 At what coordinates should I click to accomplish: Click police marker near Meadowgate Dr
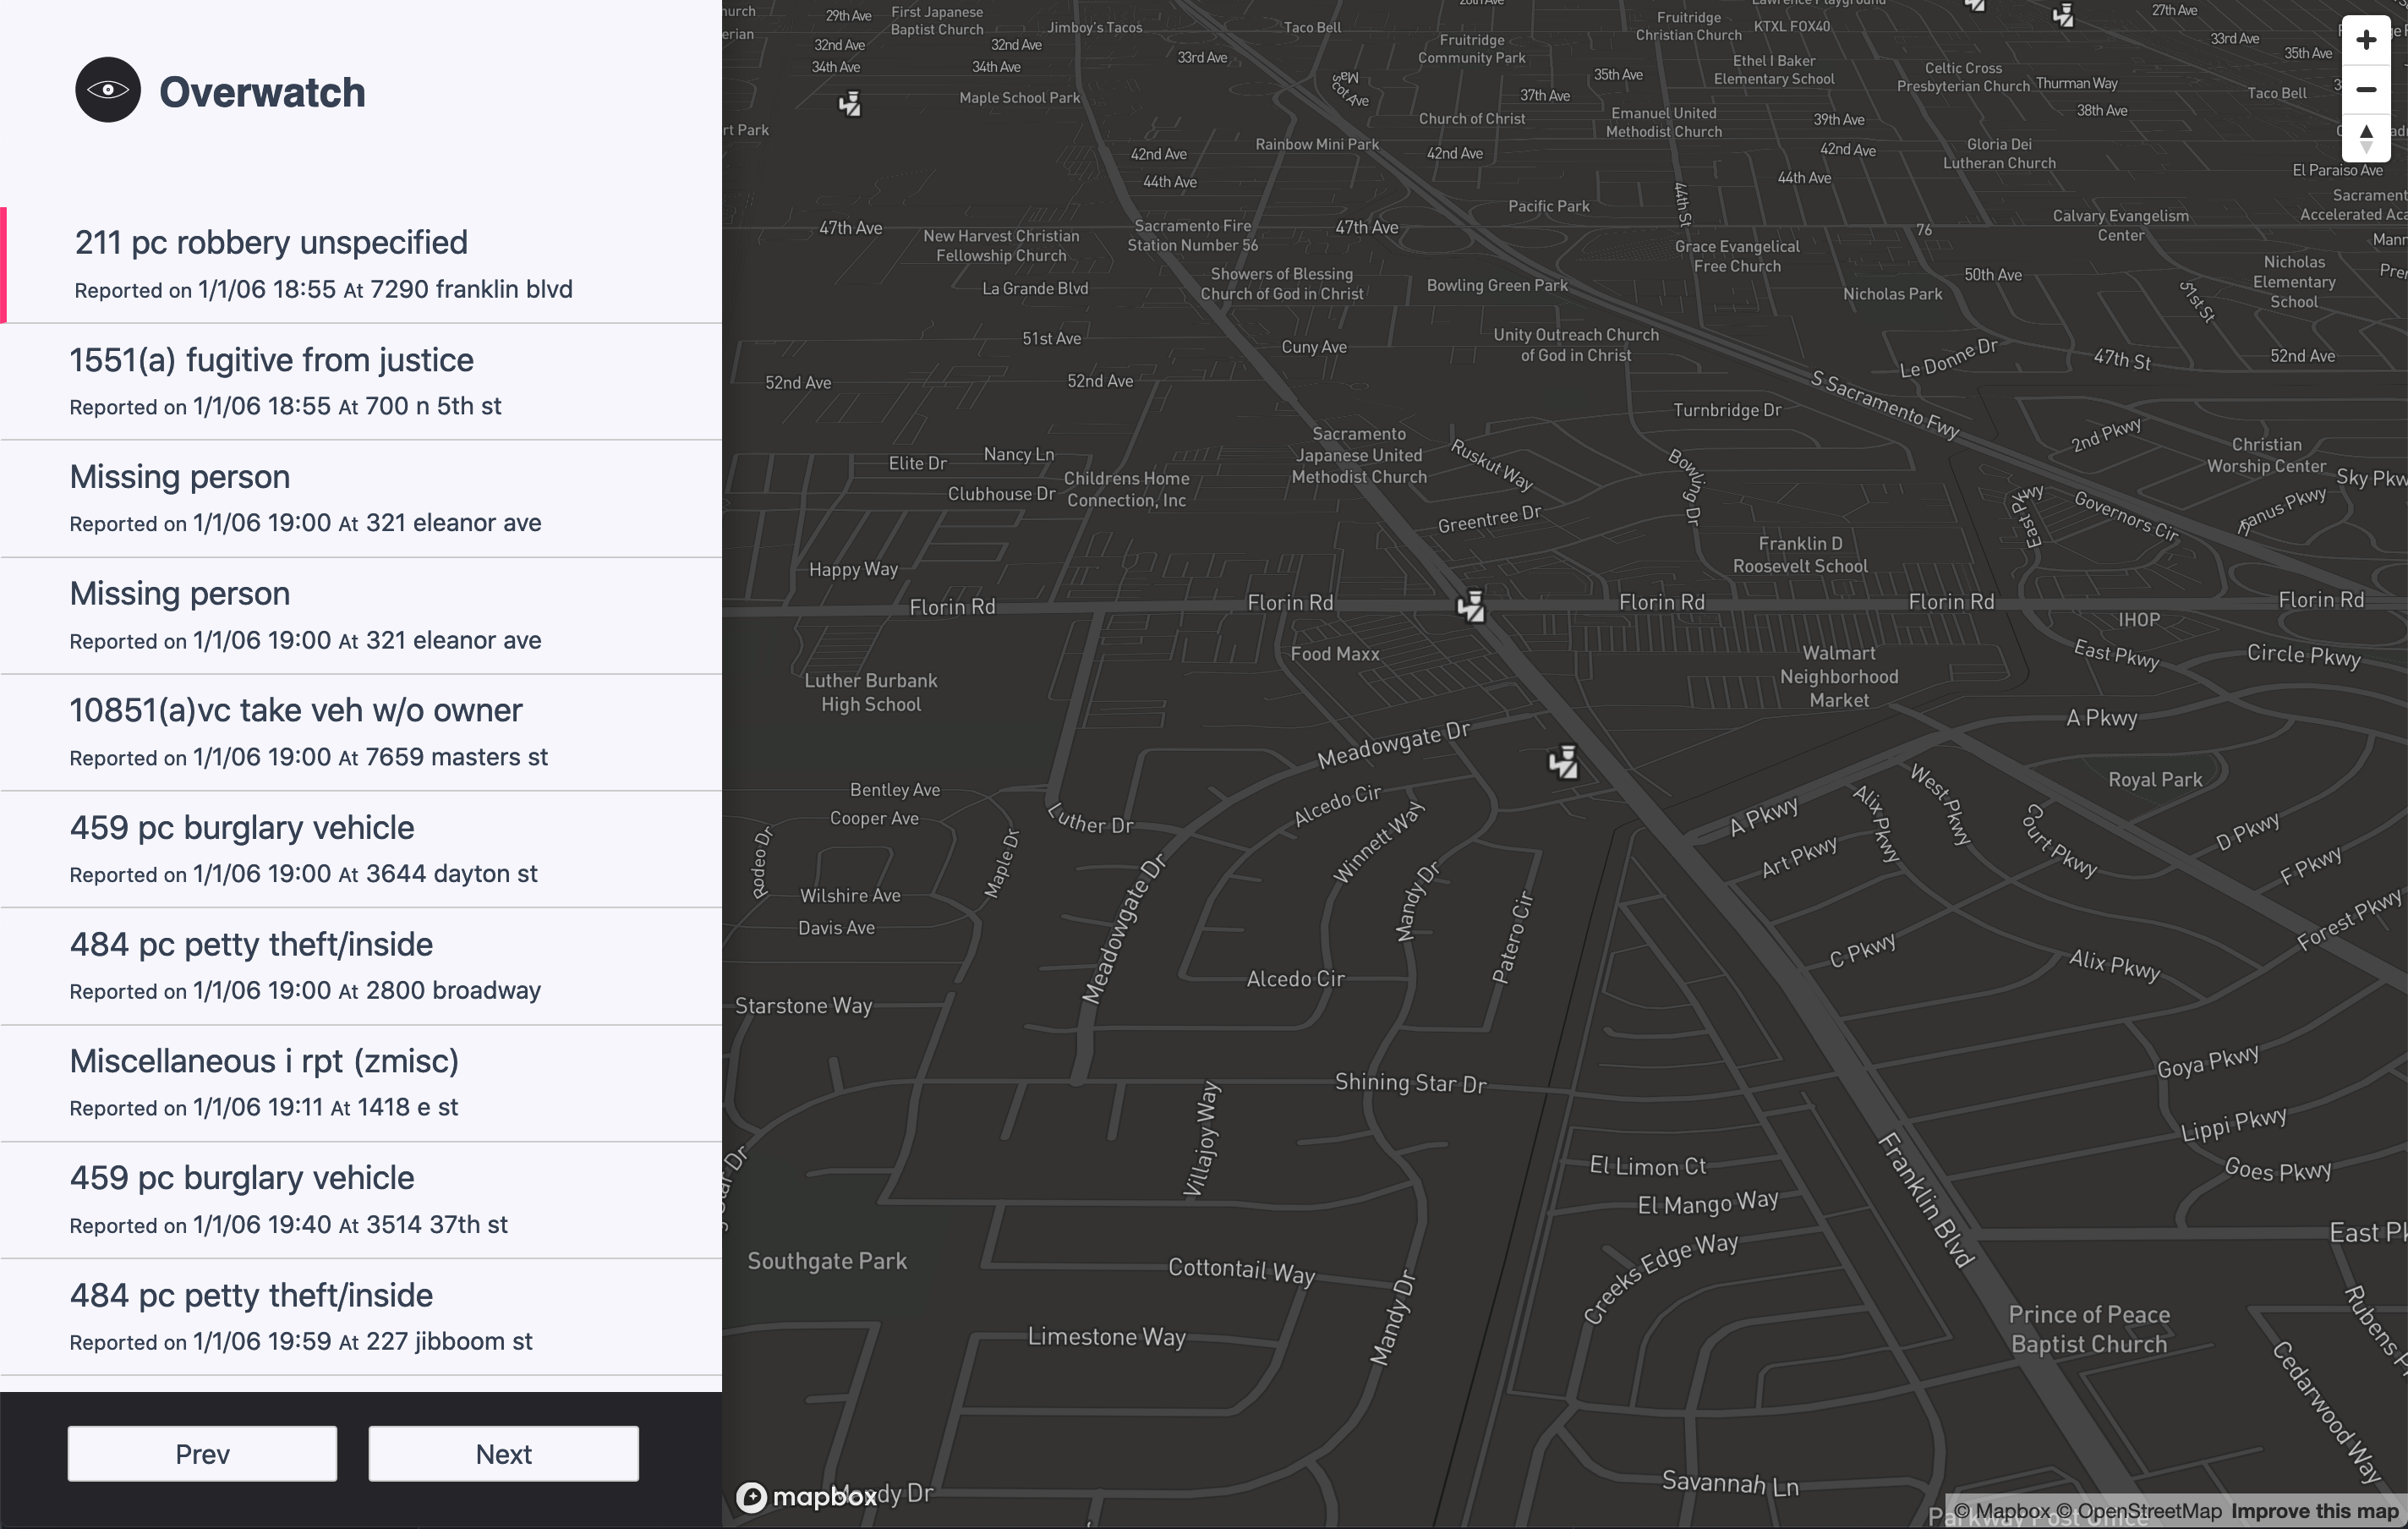coord(1563,762)
